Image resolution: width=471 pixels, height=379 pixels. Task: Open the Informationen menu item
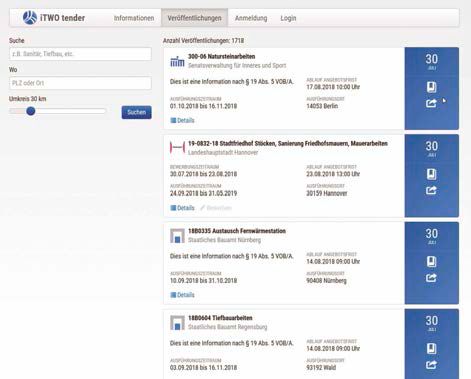click(x=134, y=18)
